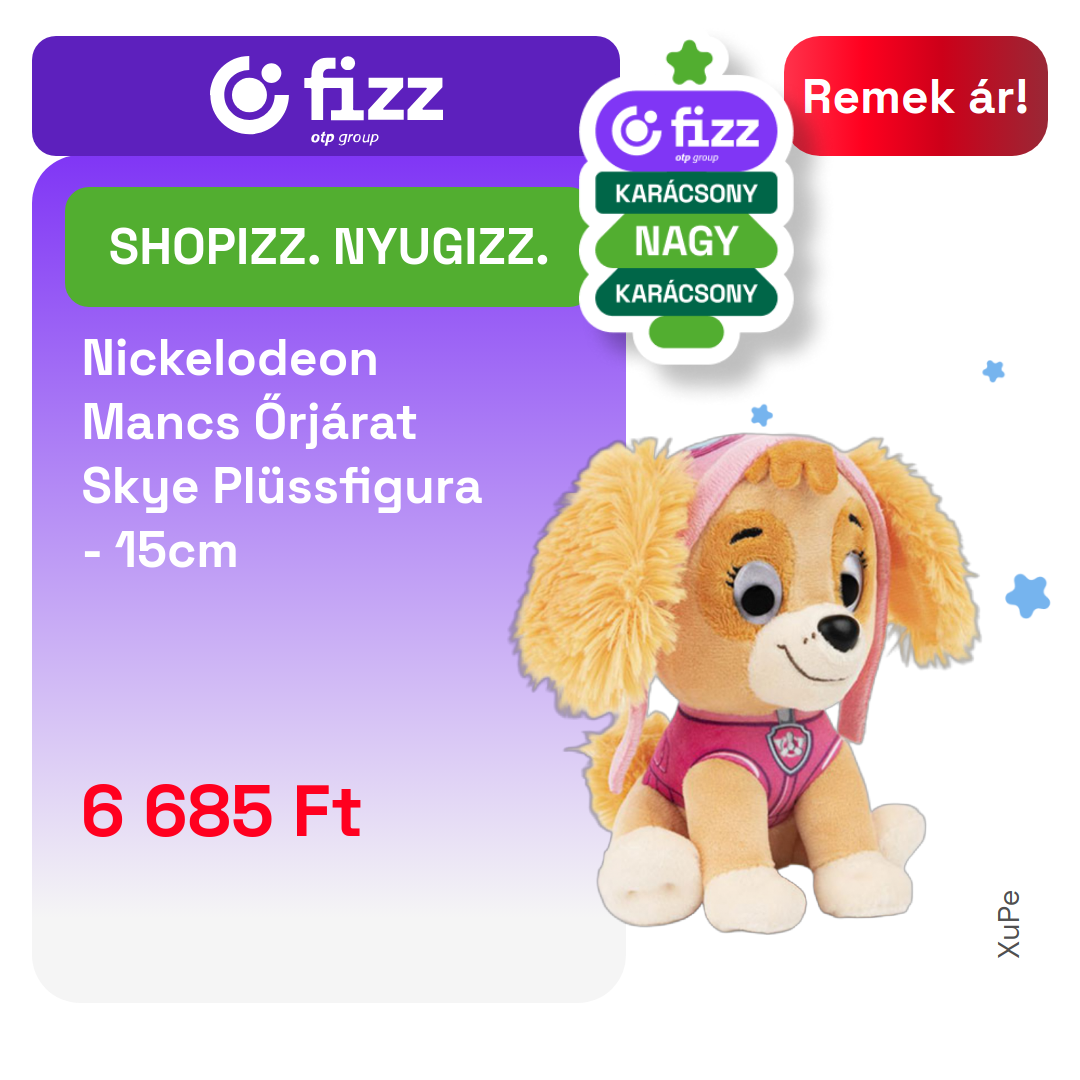Screen dimensions: 1080x1080
Task: Click the upper "KARÁCSONY" dark green label
Action: (686, 193)
